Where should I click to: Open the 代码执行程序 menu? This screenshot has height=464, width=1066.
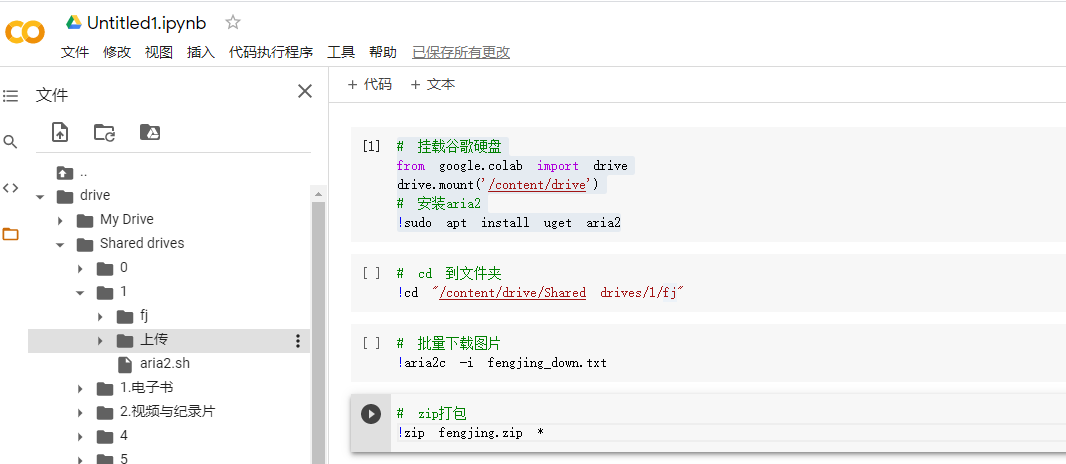[x=271, y=52]
